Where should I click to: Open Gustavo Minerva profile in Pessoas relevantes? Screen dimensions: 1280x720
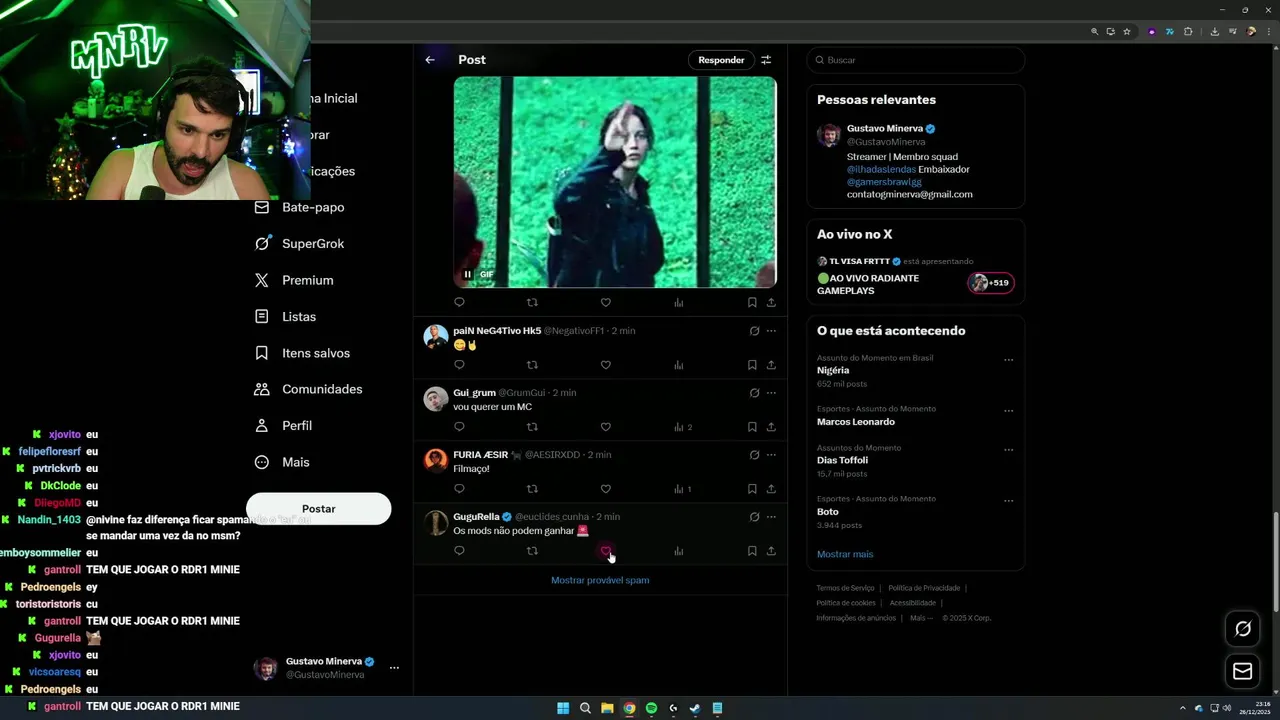tap(884, 128)
